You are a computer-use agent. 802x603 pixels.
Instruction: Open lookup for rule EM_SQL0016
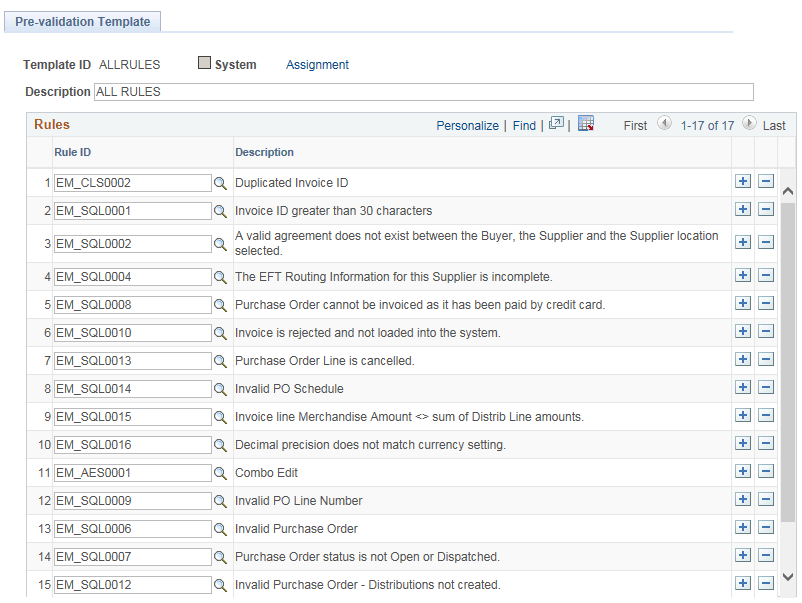tap(220, 445)
